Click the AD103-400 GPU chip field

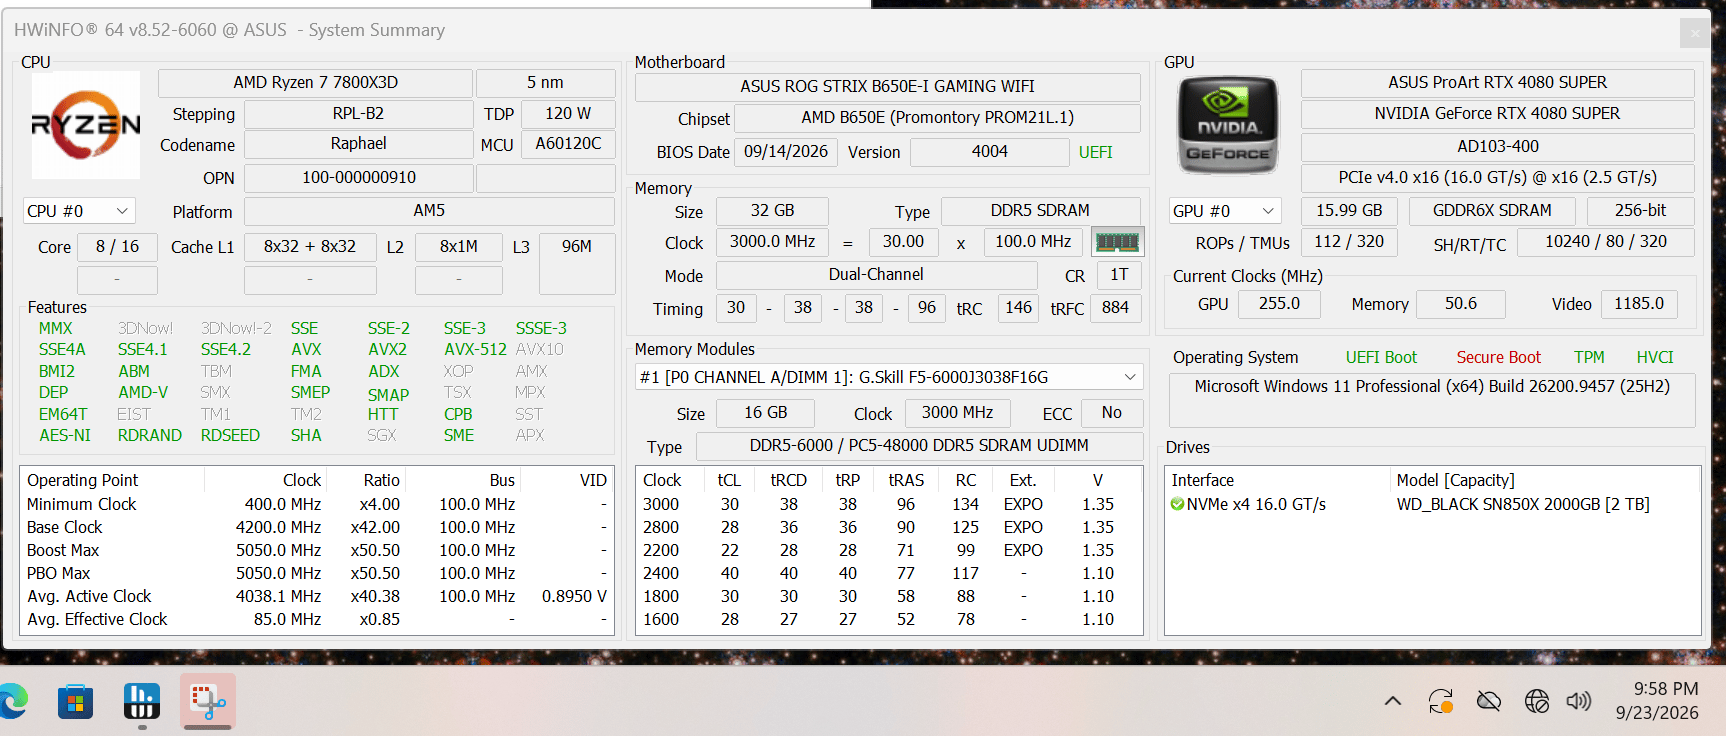click(x=1497, y=147)
